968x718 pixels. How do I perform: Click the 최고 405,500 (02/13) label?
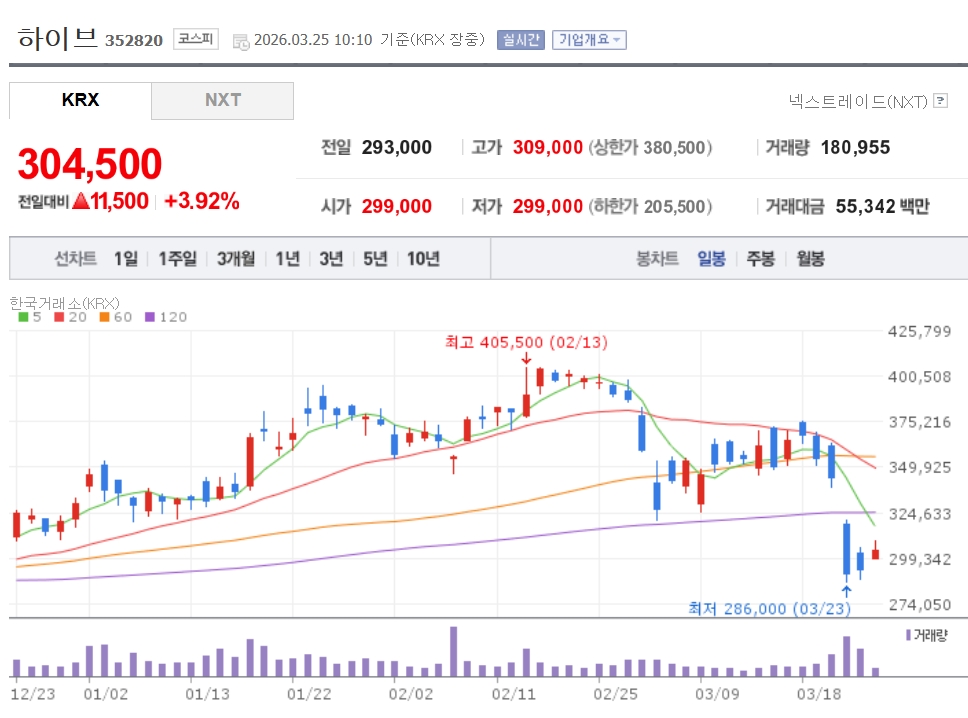[526, 342]
